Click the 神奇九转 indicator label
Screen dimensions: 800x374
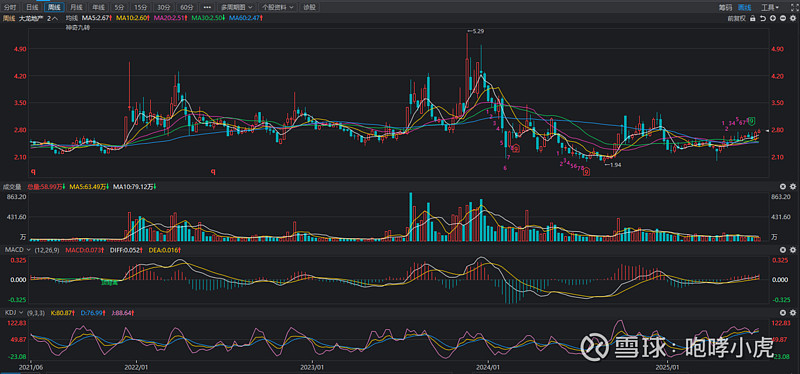point(78,28)
